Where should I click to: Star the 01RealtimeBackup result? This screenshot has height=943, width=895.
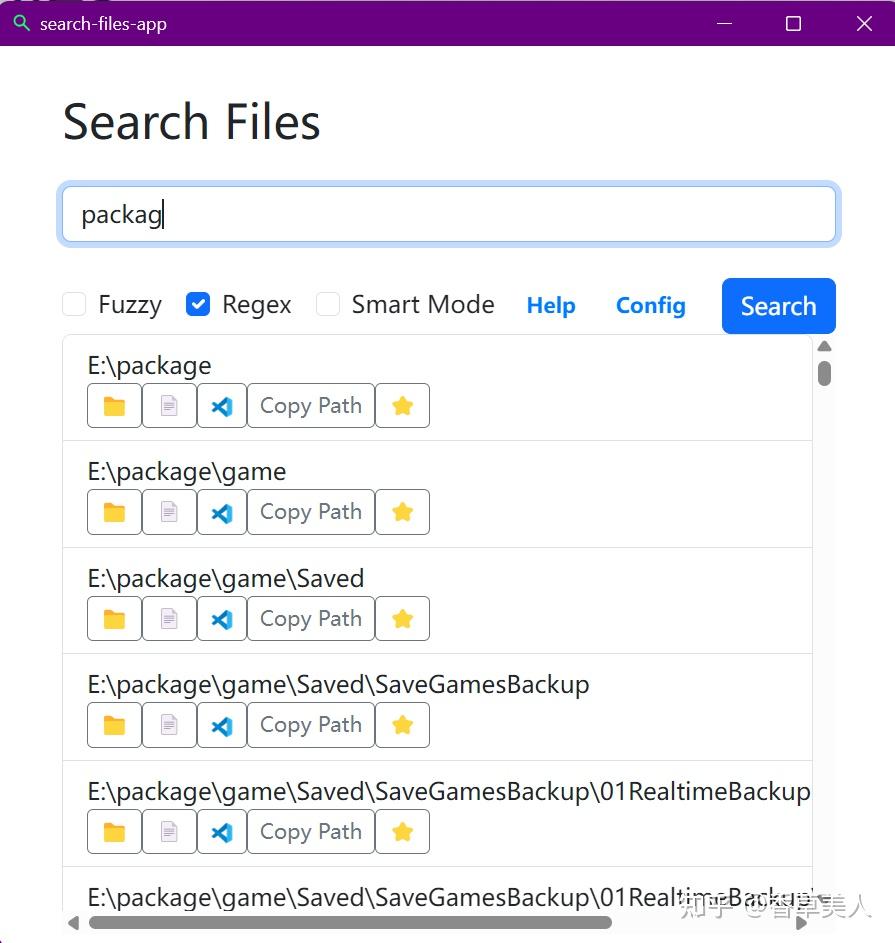[403, 832]
